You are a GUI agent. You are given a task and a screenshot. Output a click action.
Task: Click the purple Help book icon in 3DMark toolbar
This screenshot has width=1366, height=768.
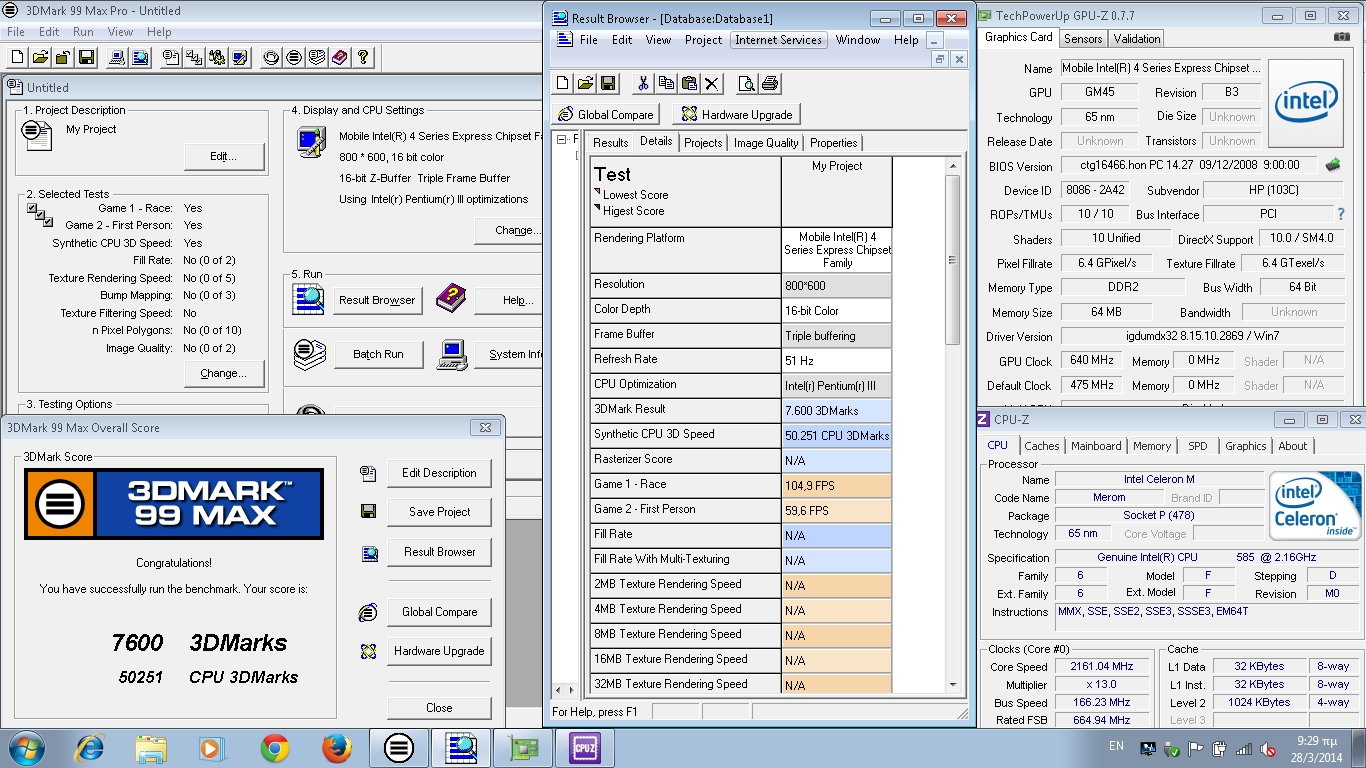click(x=340, y=57)
